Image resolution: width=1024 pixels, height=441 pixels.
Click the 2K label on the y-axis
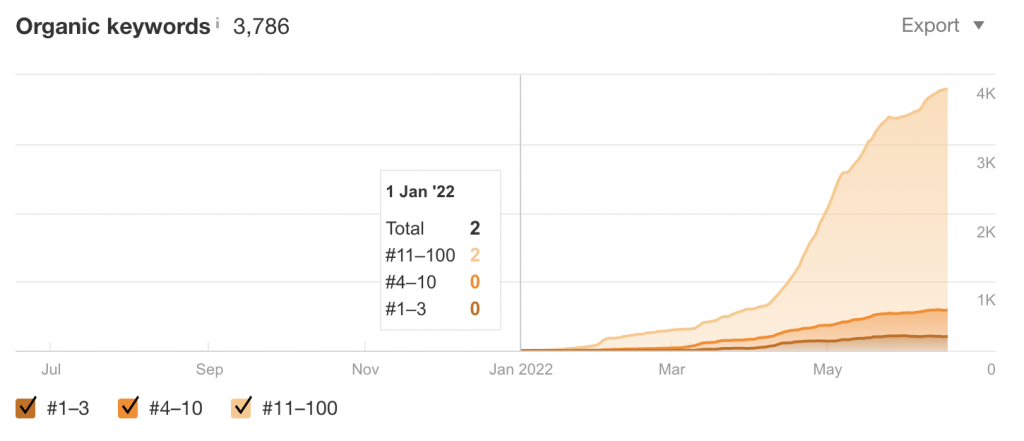coord(985,232)
